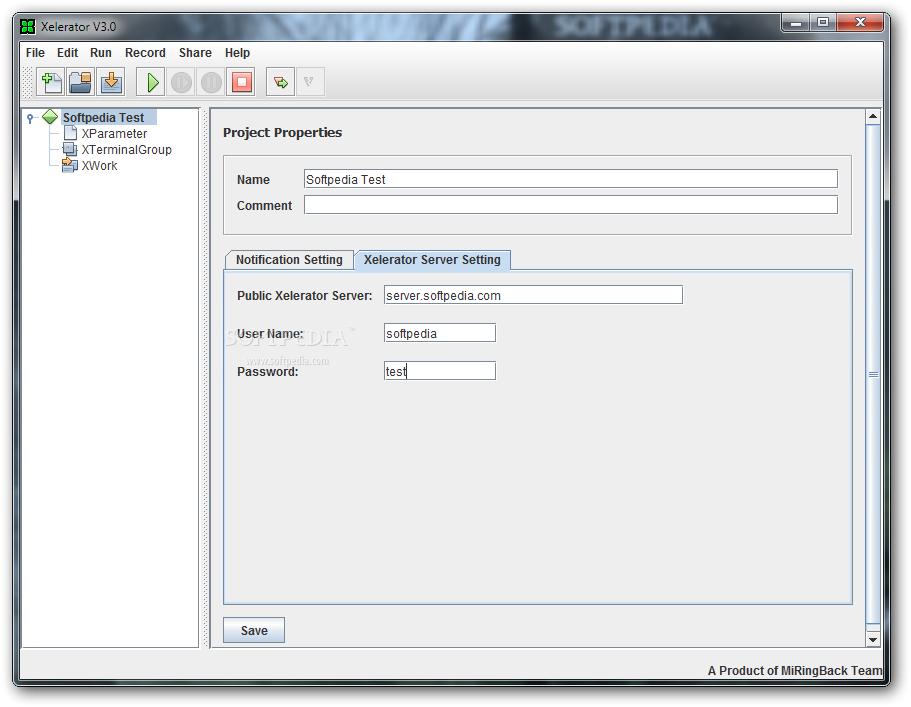Click the Xelerator app icon in title bar
911x707 pixels.
point(27,27)
